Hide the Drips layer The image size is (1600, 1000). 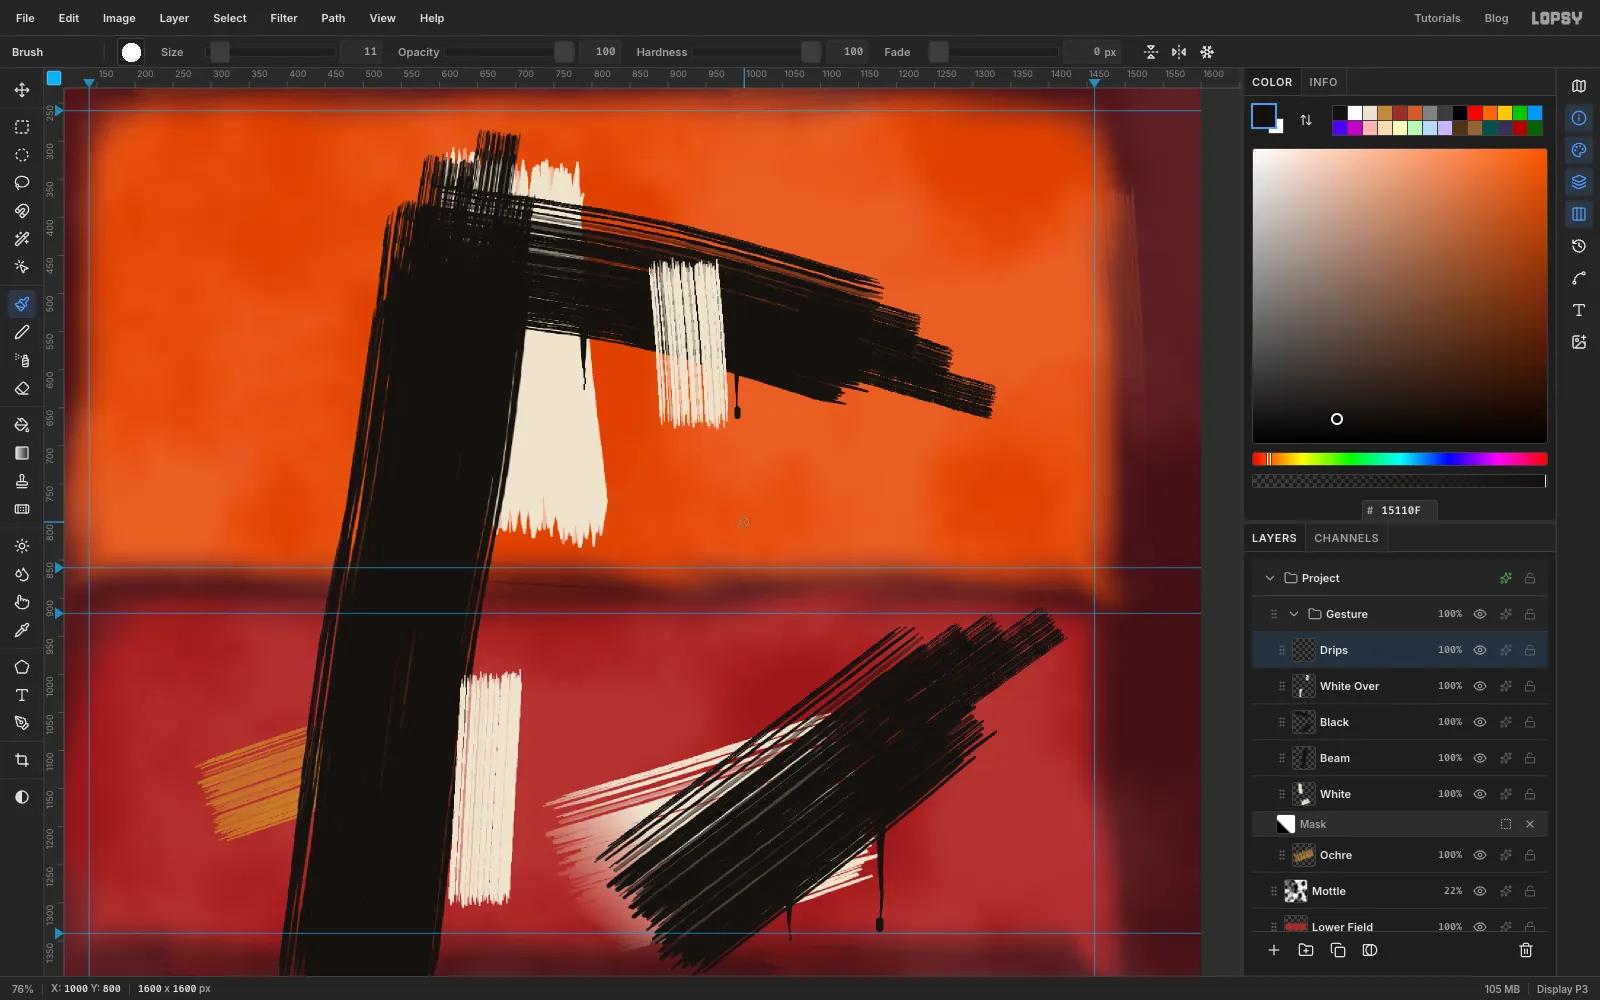pyautogui.click(x=1480, y=650)
